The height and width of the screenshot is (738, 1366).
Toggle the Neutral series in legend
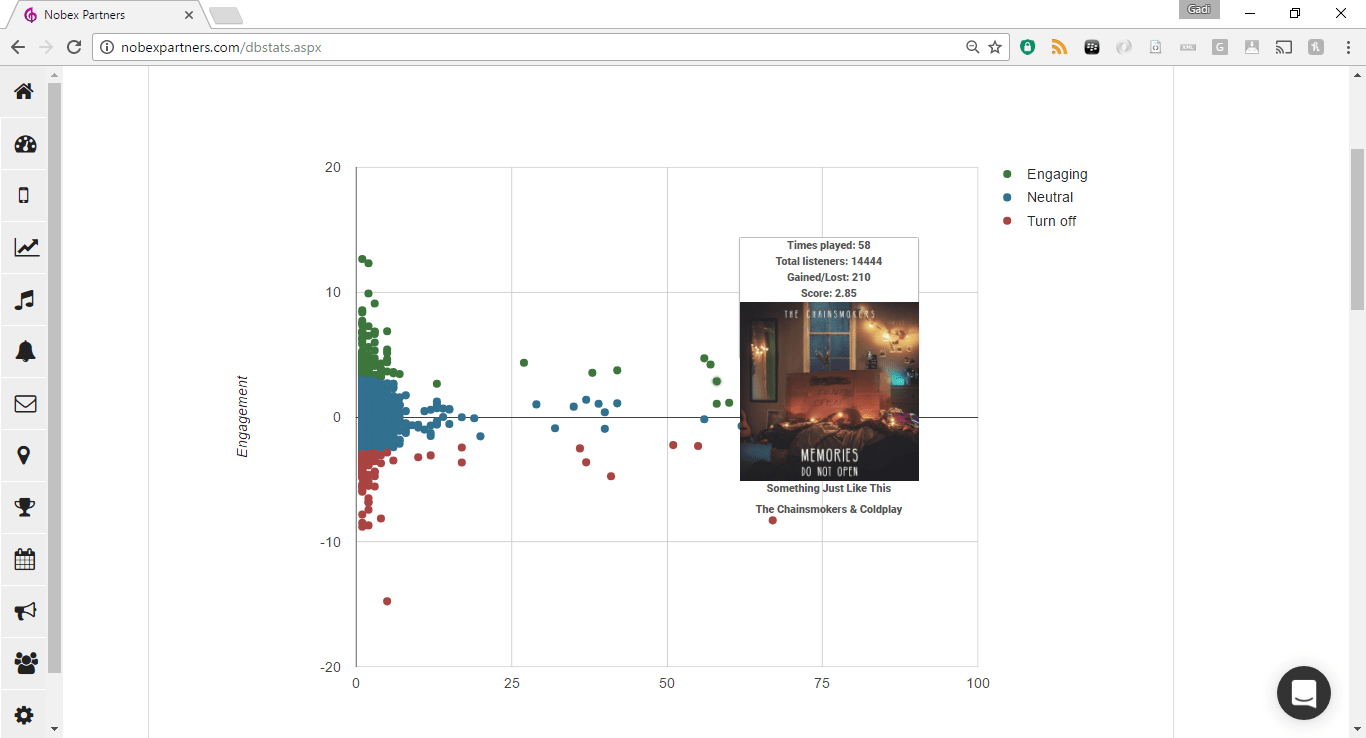pos(1039,197)
